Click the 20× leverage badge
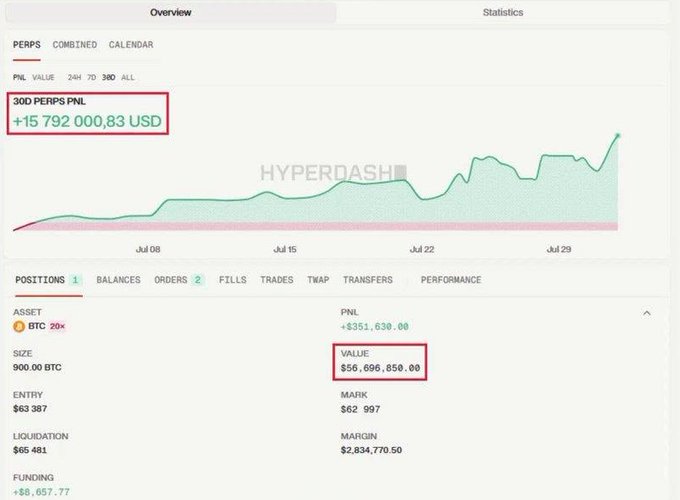This screenshot has height=500, width=680. coord(57,326)
